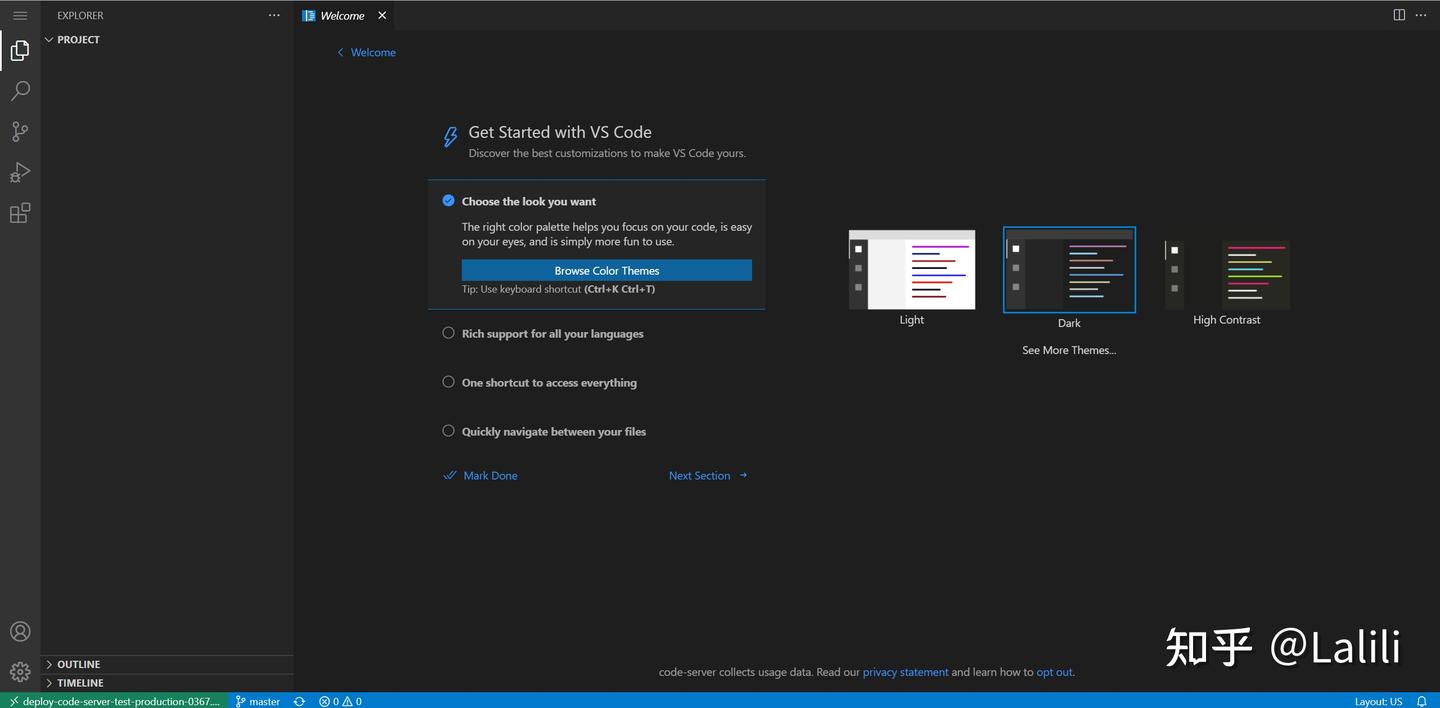This screenshot has height=708, width=1440.
Task: Open the Search view in activity bar
Action: 20,91
